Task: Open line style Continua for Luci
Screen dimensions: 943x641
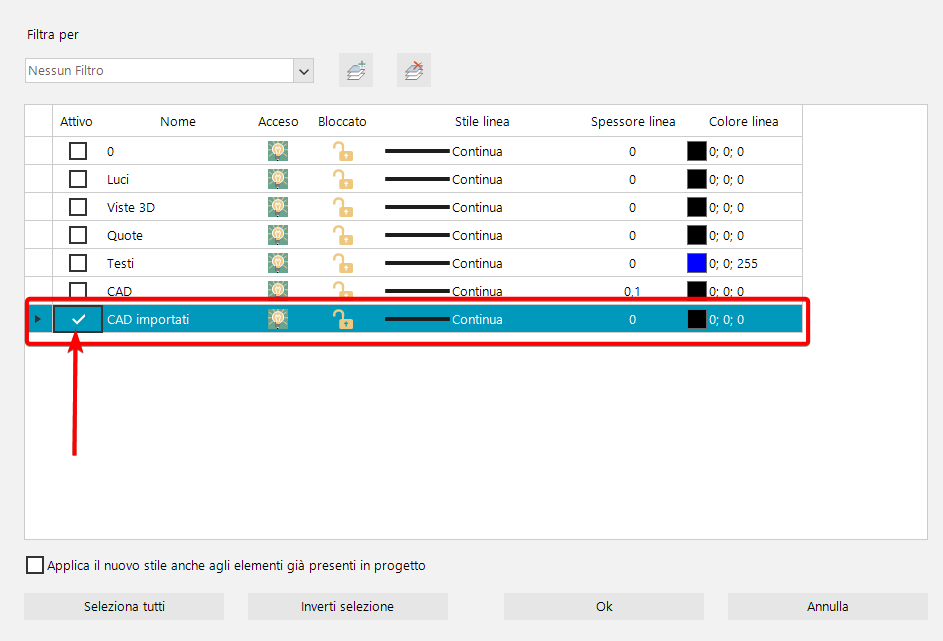Action: pyautogui.click(x=444, y=179)
